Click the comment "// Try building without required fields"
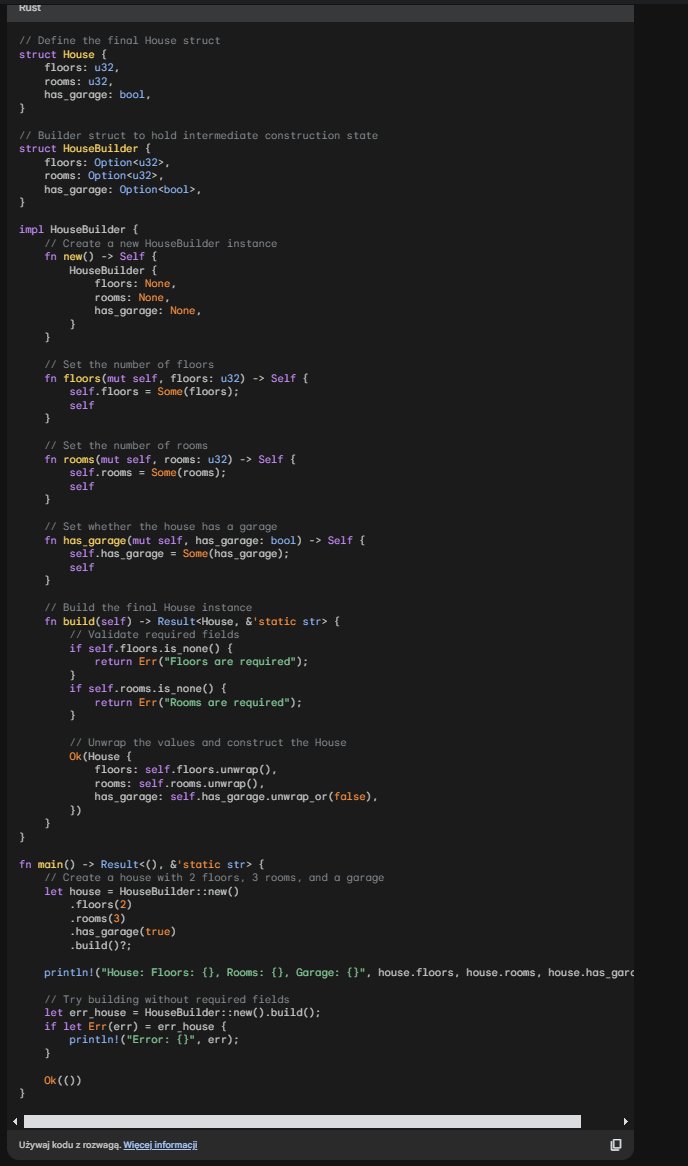The height and width of the screenshot is (1166, 688). point(167,999)
